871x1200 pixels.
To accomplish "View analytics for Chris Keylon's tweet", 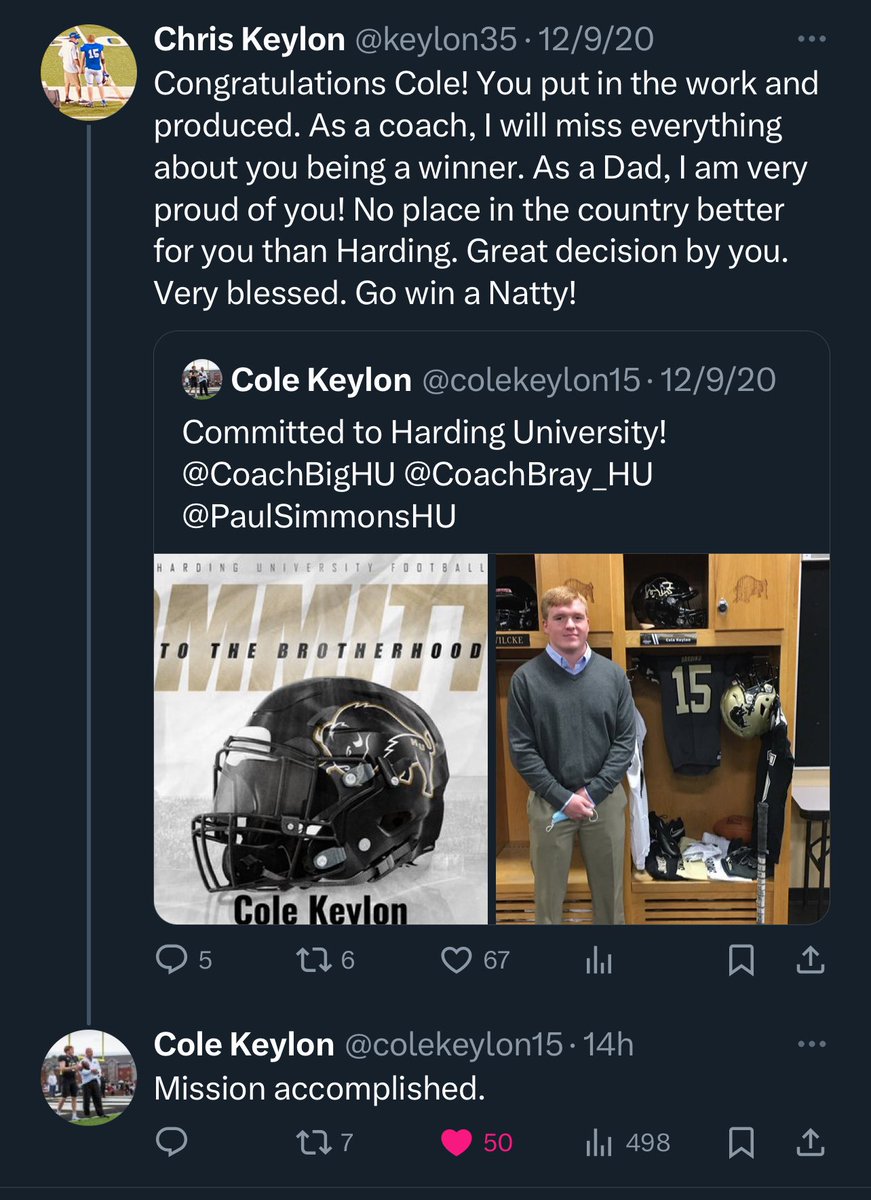I will (597, 961).
